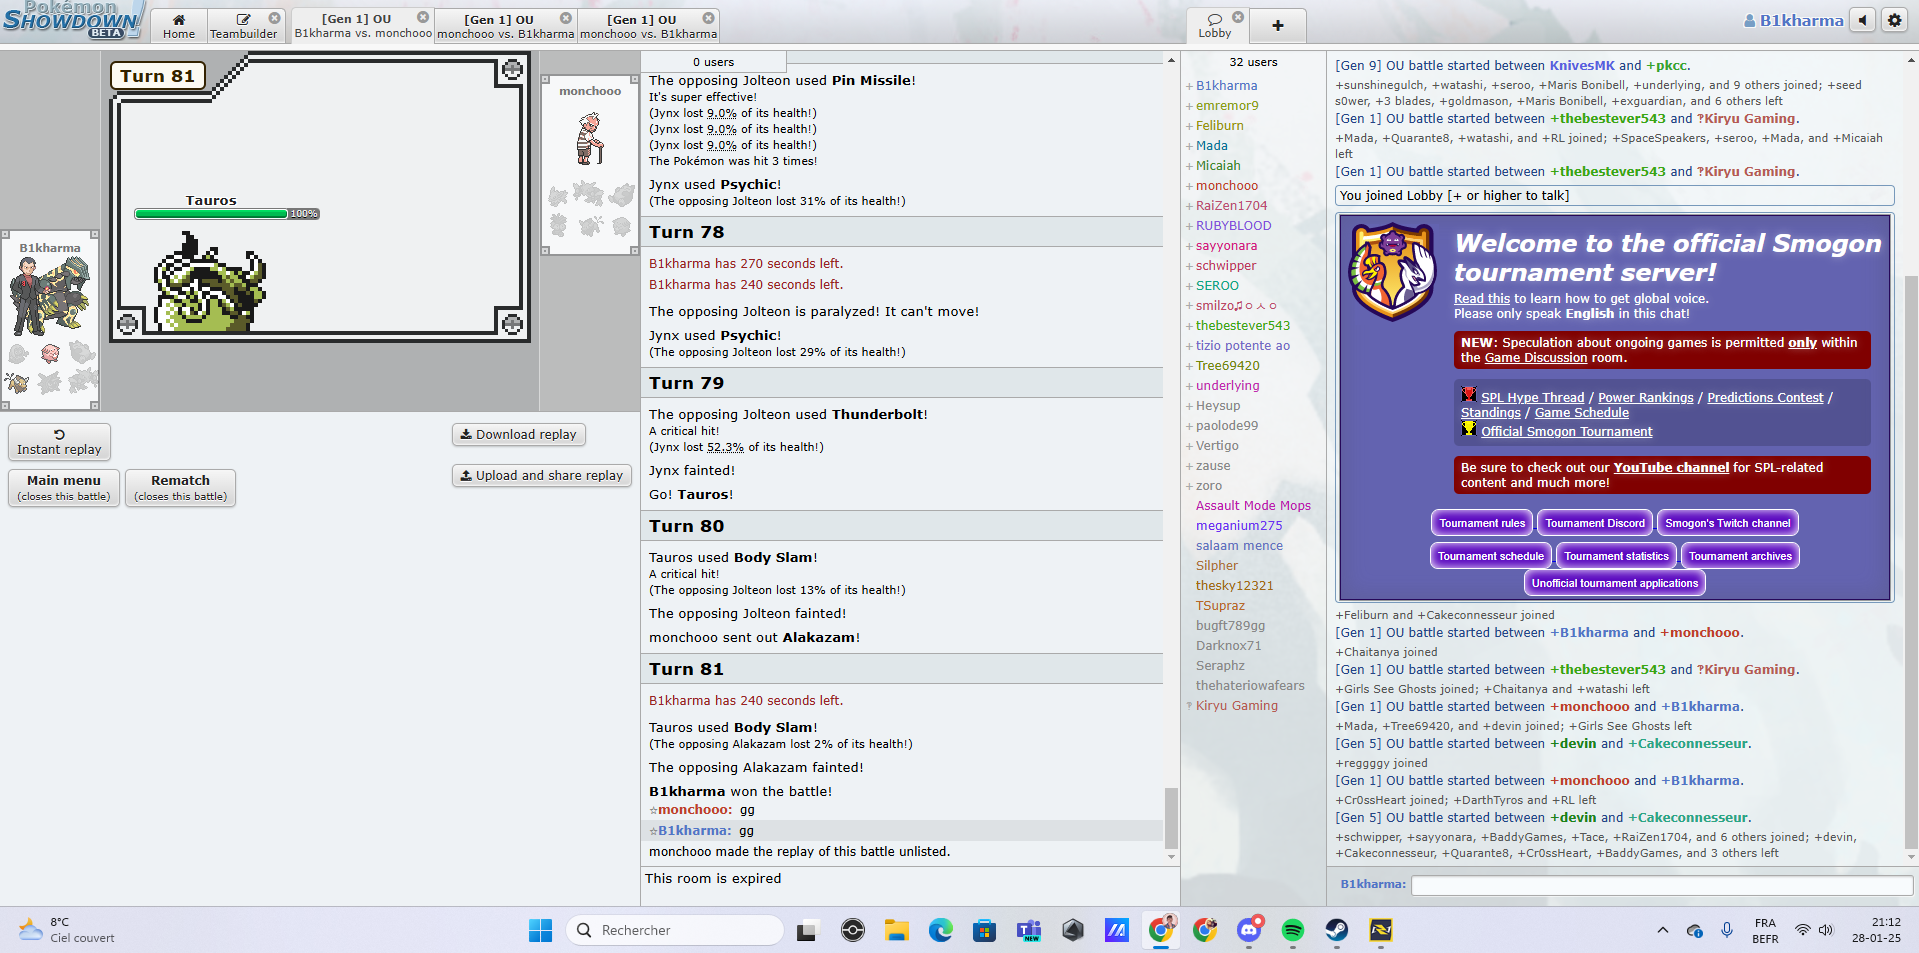1919x953 pixels.
Task: Toggle sound with the speaker button
Action: click(x=1861, y=20)
